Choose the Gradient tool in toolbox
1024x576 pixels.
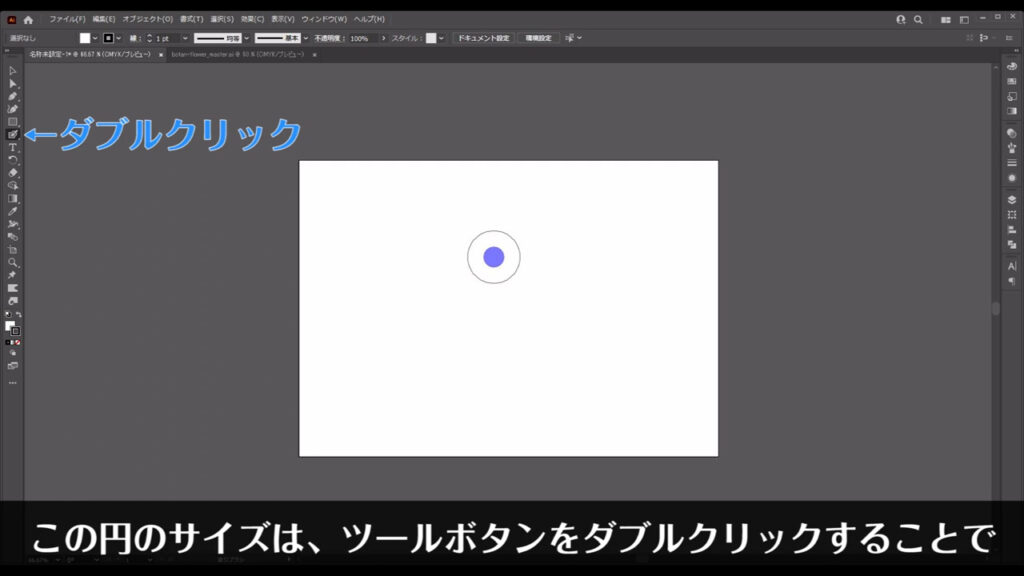pyautogui.click(x=12, y=199)
